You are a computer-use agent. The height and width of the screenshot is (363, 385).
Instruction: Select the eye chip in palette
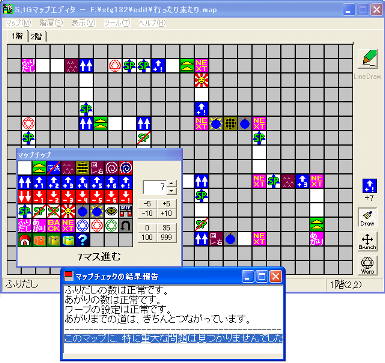point(111,211)
